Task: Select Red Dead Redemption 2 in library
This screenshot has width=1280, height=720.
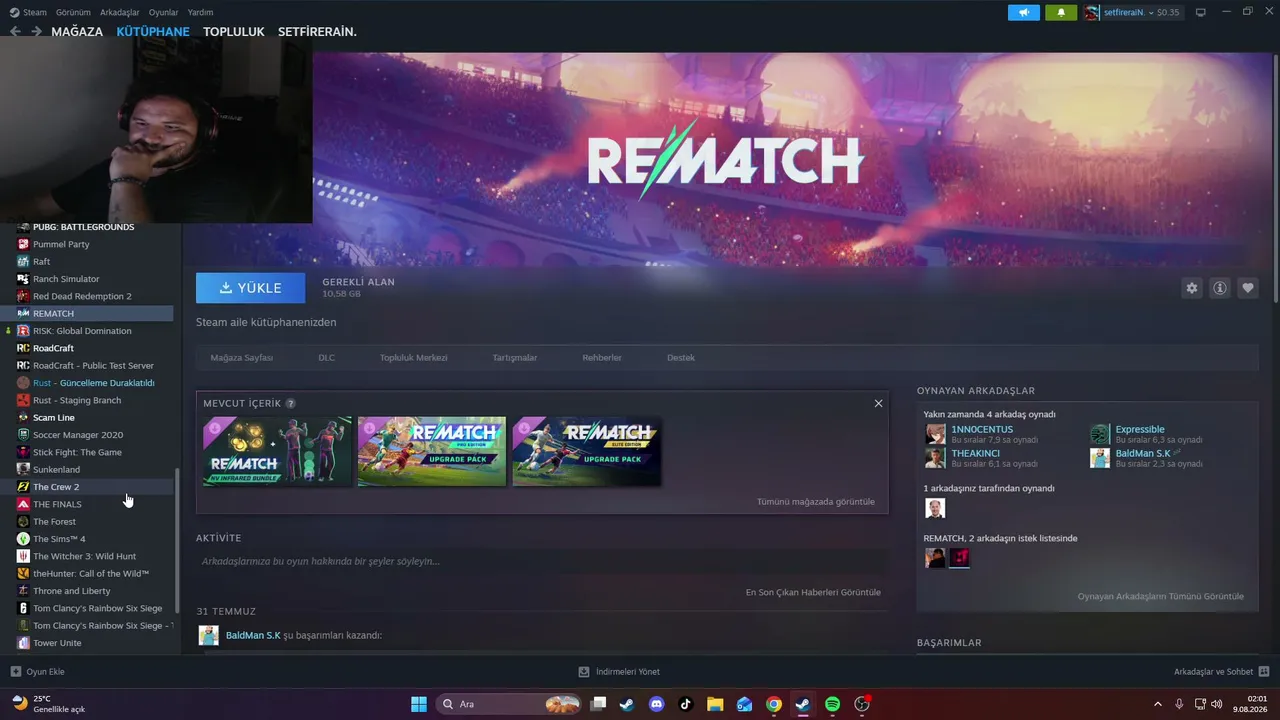Action: coord(87,296)
